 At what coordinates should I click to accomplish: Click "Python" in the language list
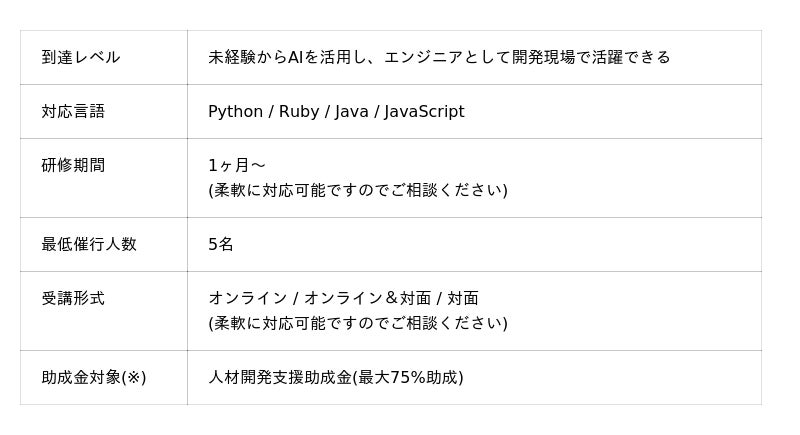(x=235, y=111)
